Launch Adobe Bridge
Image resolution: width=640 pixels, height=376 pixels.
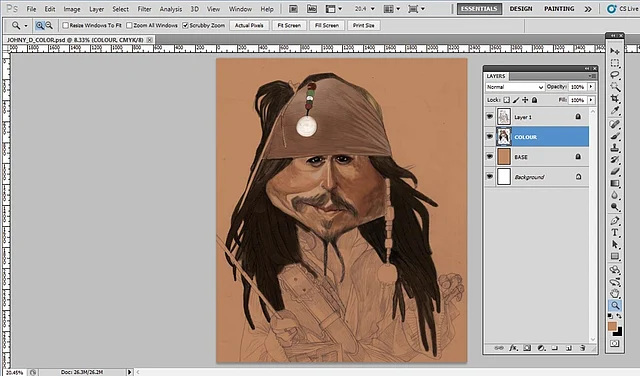coord(293,9)
